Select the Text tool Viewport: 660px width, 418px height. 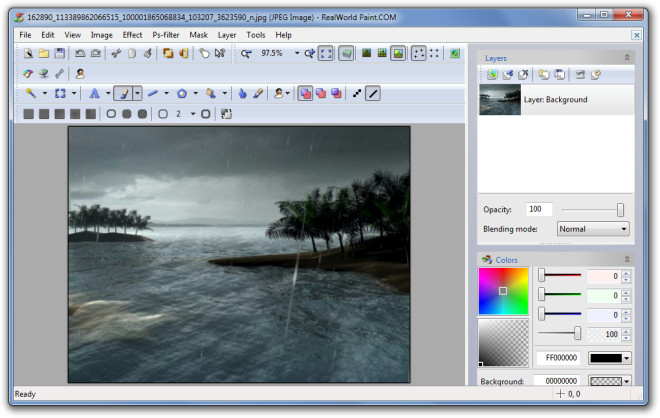pos(95,93)
